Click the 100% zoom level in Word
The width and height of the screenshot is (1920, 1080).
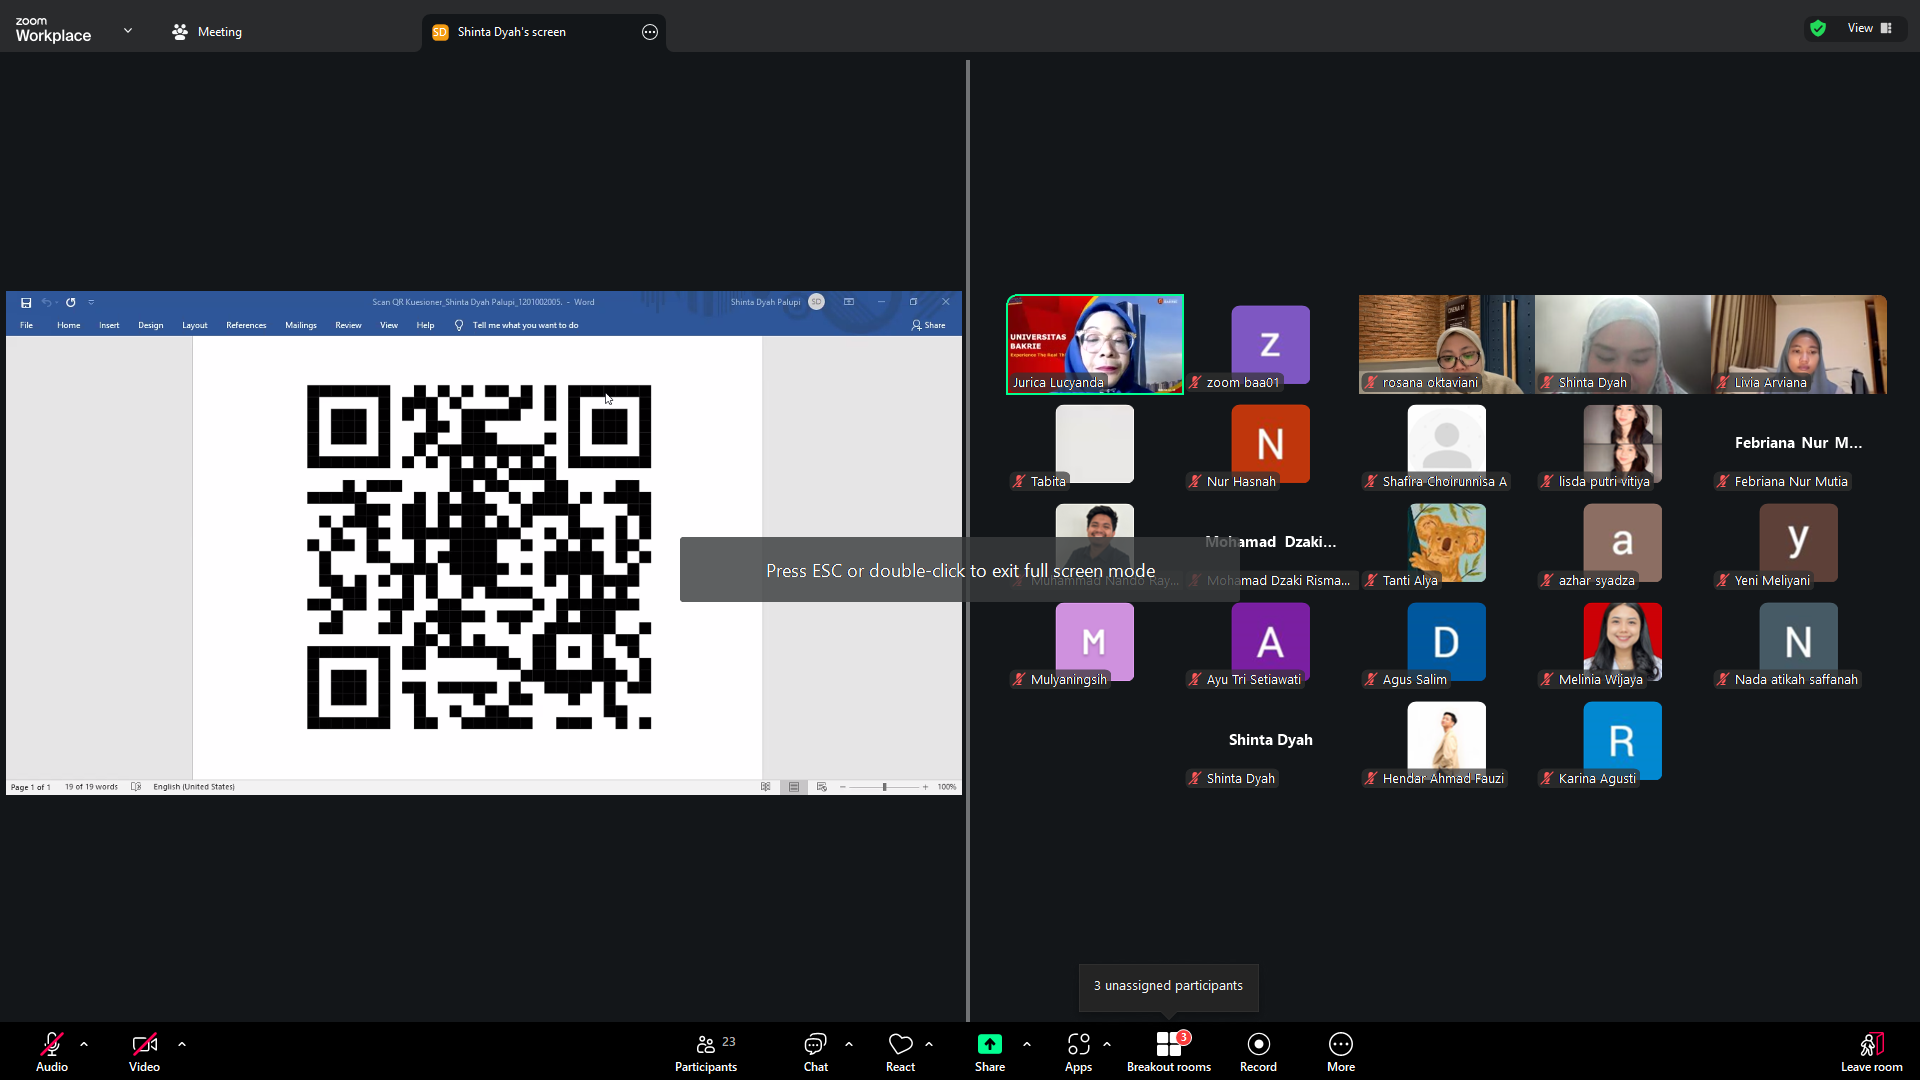pyautogui.click(x=947, y=787)
